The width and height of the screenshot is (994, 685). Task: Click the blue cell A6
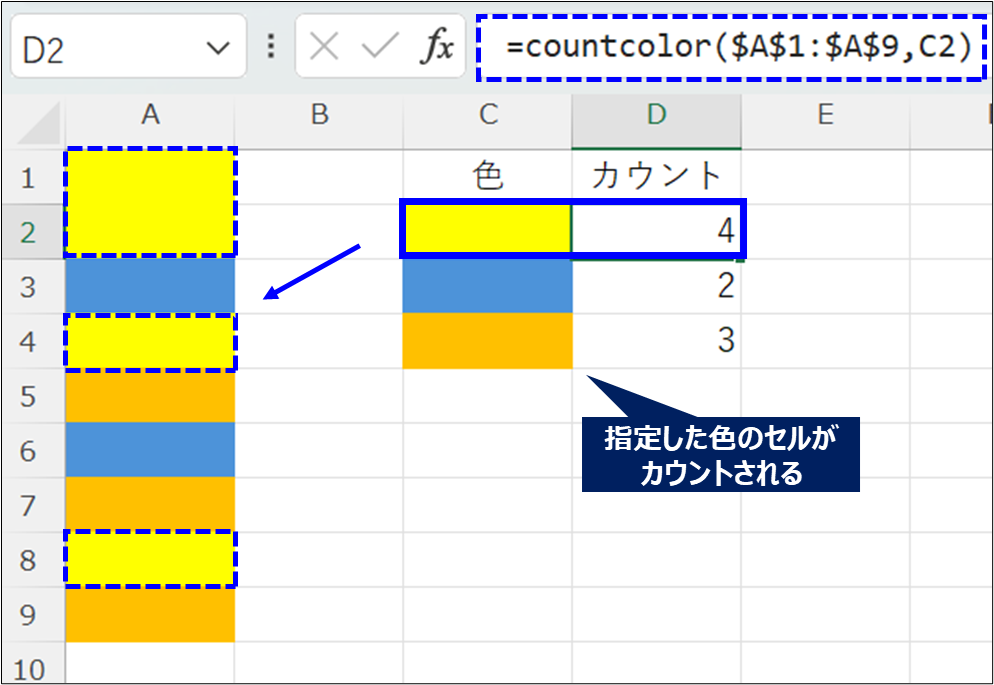pyautogui.click(x=150, y=451)
